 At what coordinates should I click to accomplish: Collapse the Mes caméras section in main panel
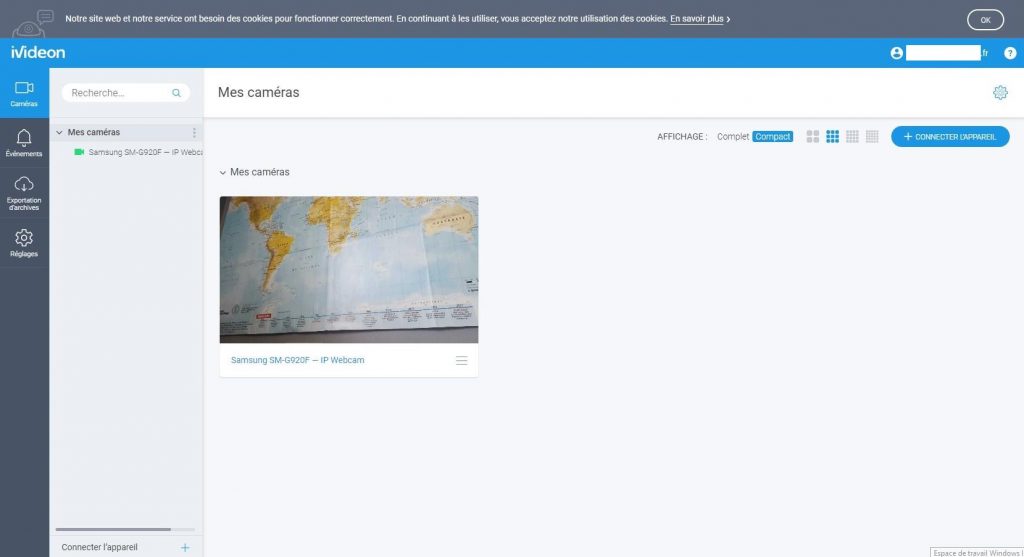[223, 173]
